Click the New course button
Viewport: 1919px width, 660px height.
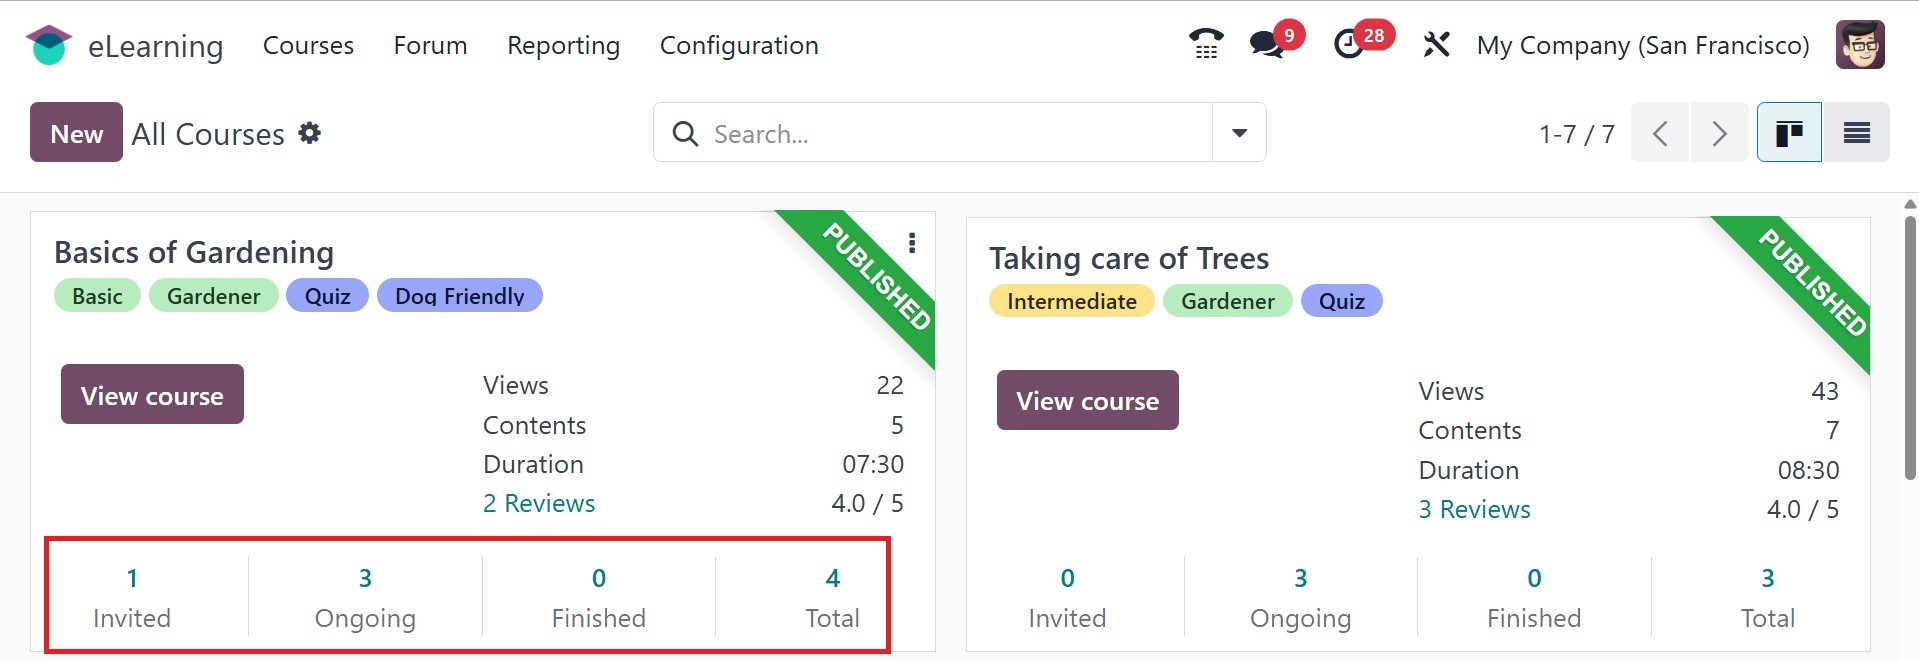76,133
